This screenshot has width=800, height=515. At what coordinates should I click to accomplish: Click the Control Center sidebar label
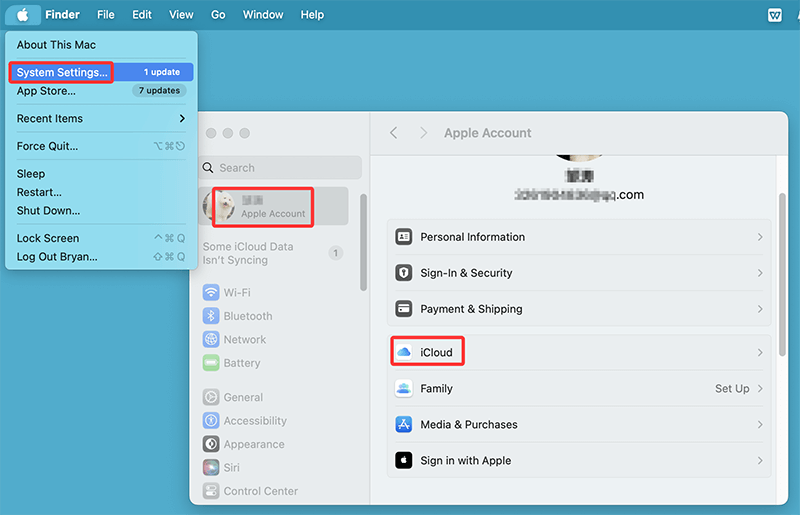pyautogui.click(x=261, y=491)
